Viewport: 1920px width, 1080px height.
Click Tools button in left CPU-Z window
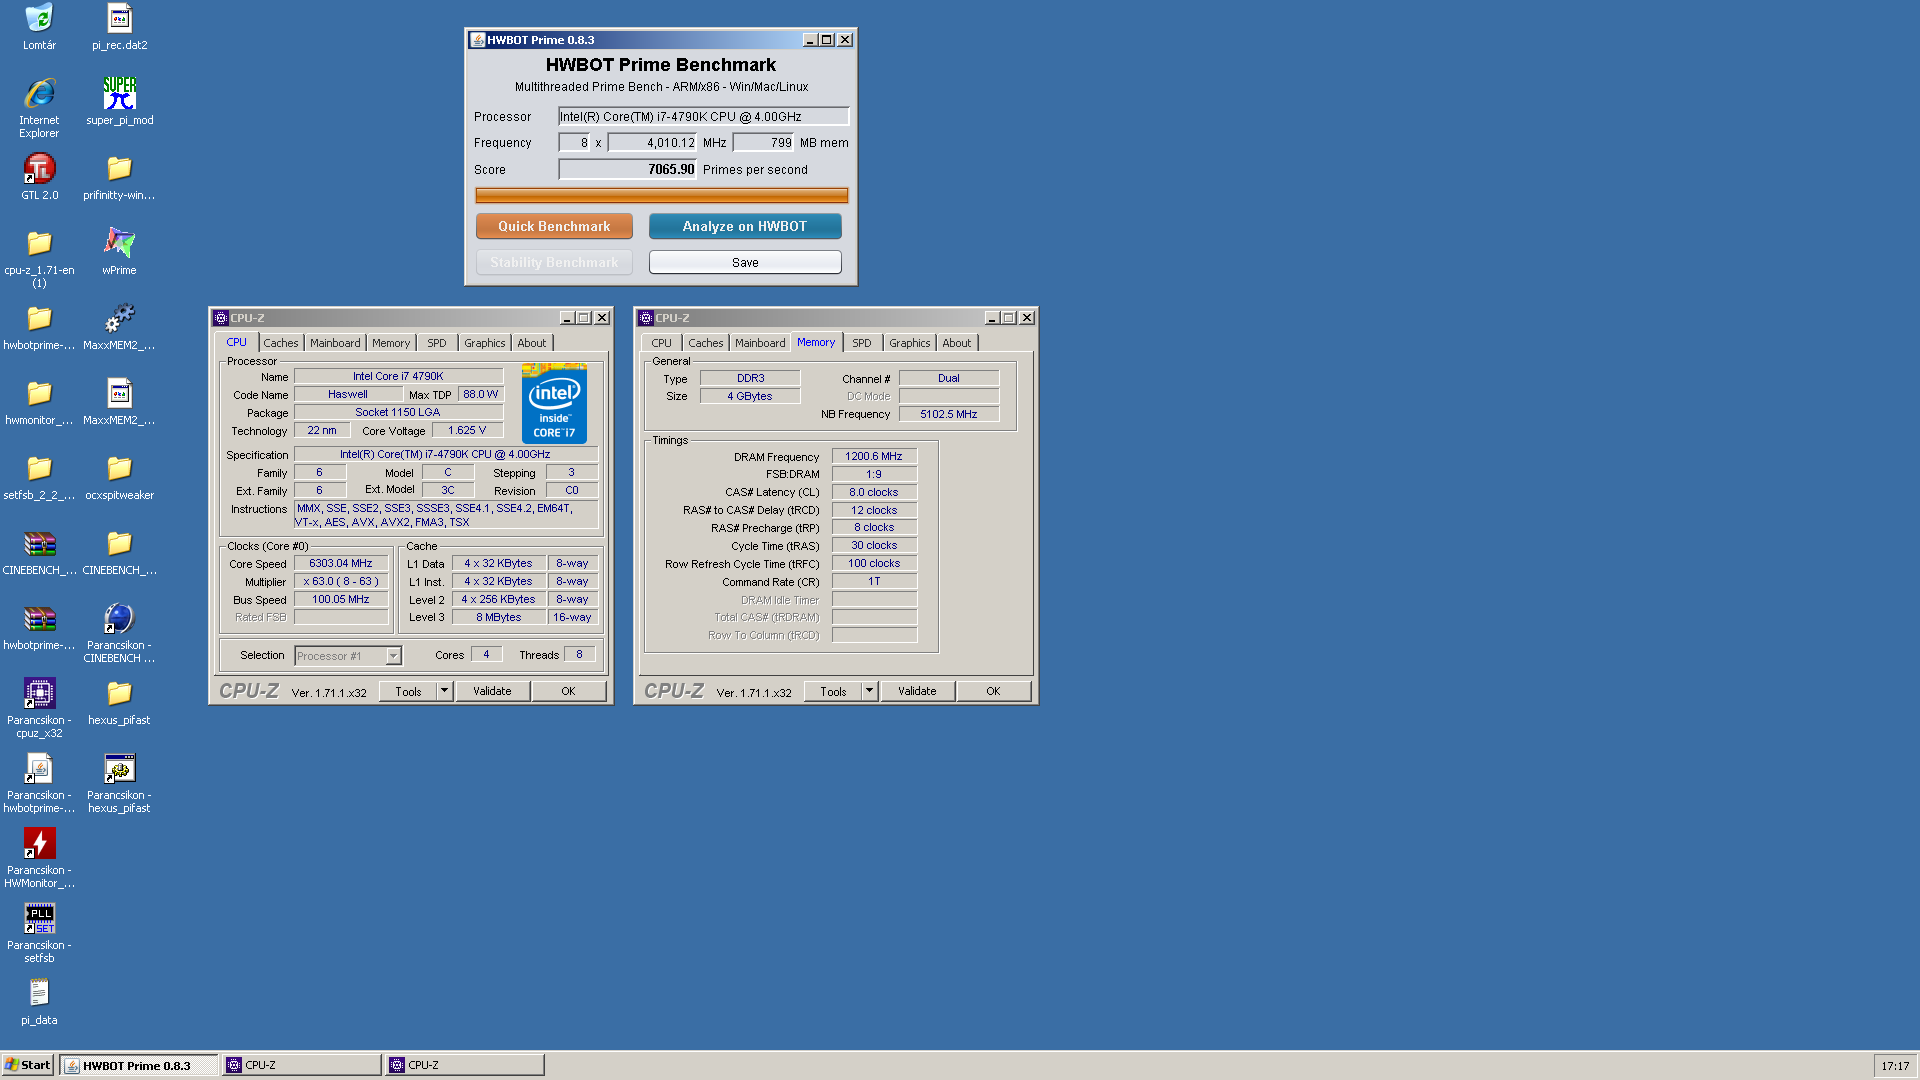point(409,691)
